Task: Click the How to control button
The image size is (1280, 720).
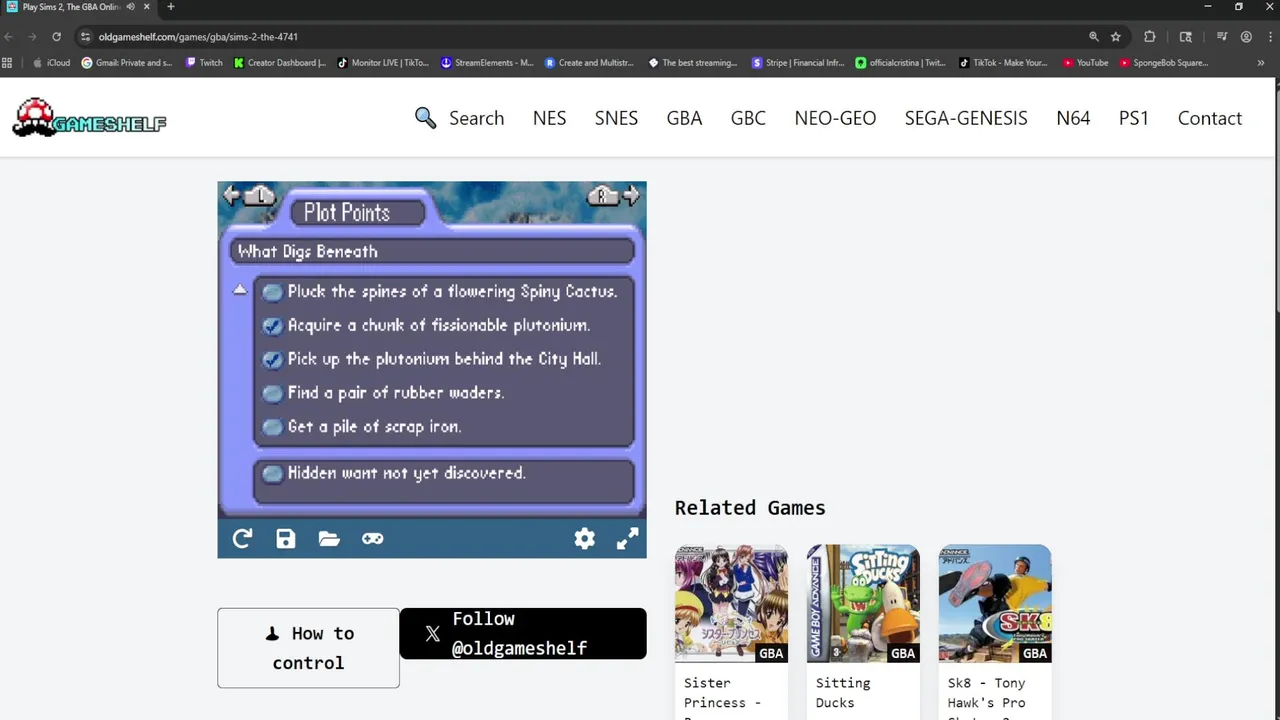Action: 308,648
